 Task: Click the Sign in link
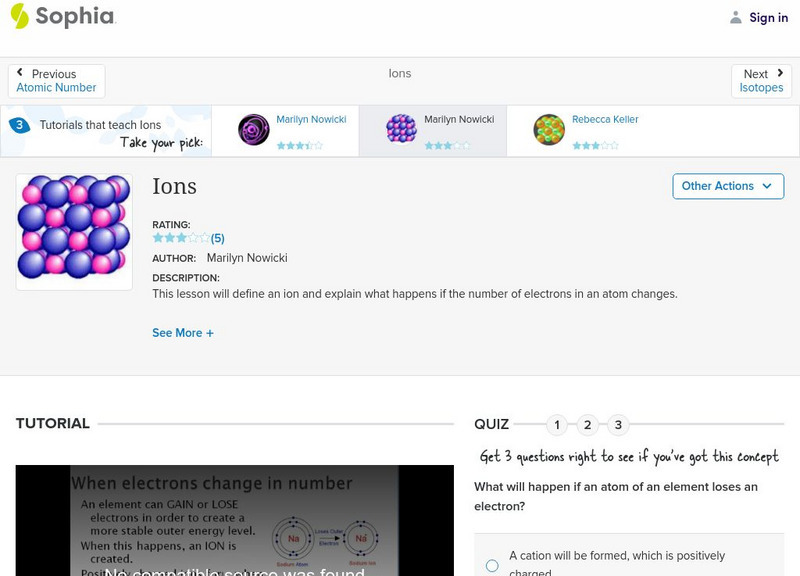tap(768, 17)
